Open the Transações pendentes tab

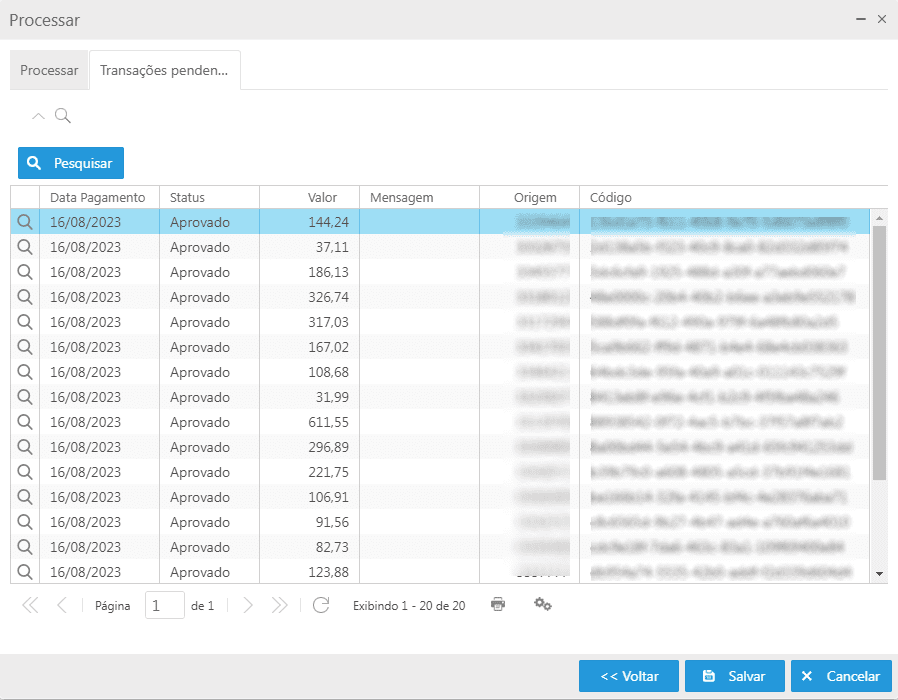click(x=164, y=70)
